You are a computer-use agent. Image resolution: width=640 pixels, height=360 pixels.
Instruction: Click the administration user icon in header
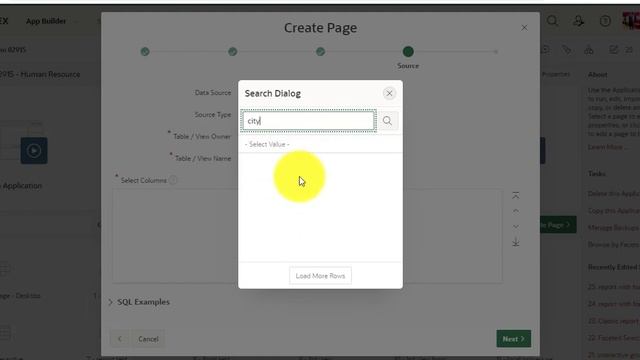click(x=578, y=21)
